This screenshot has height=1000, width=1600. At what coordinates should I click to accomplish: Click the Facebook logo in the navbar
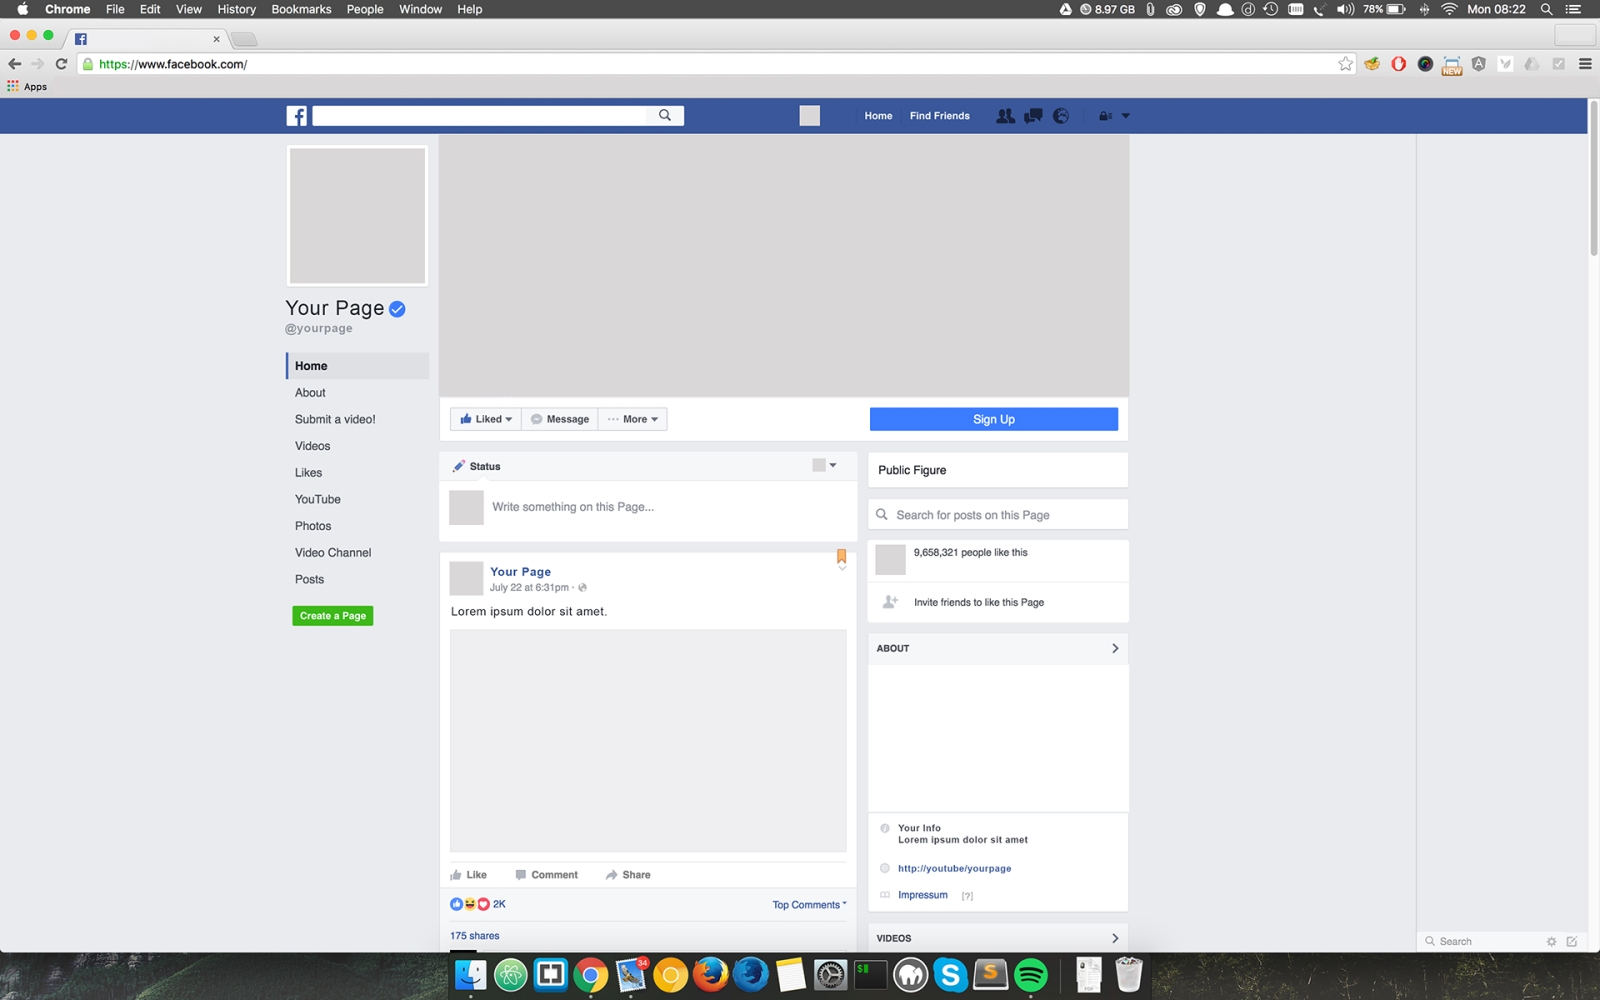pos(296,115)
